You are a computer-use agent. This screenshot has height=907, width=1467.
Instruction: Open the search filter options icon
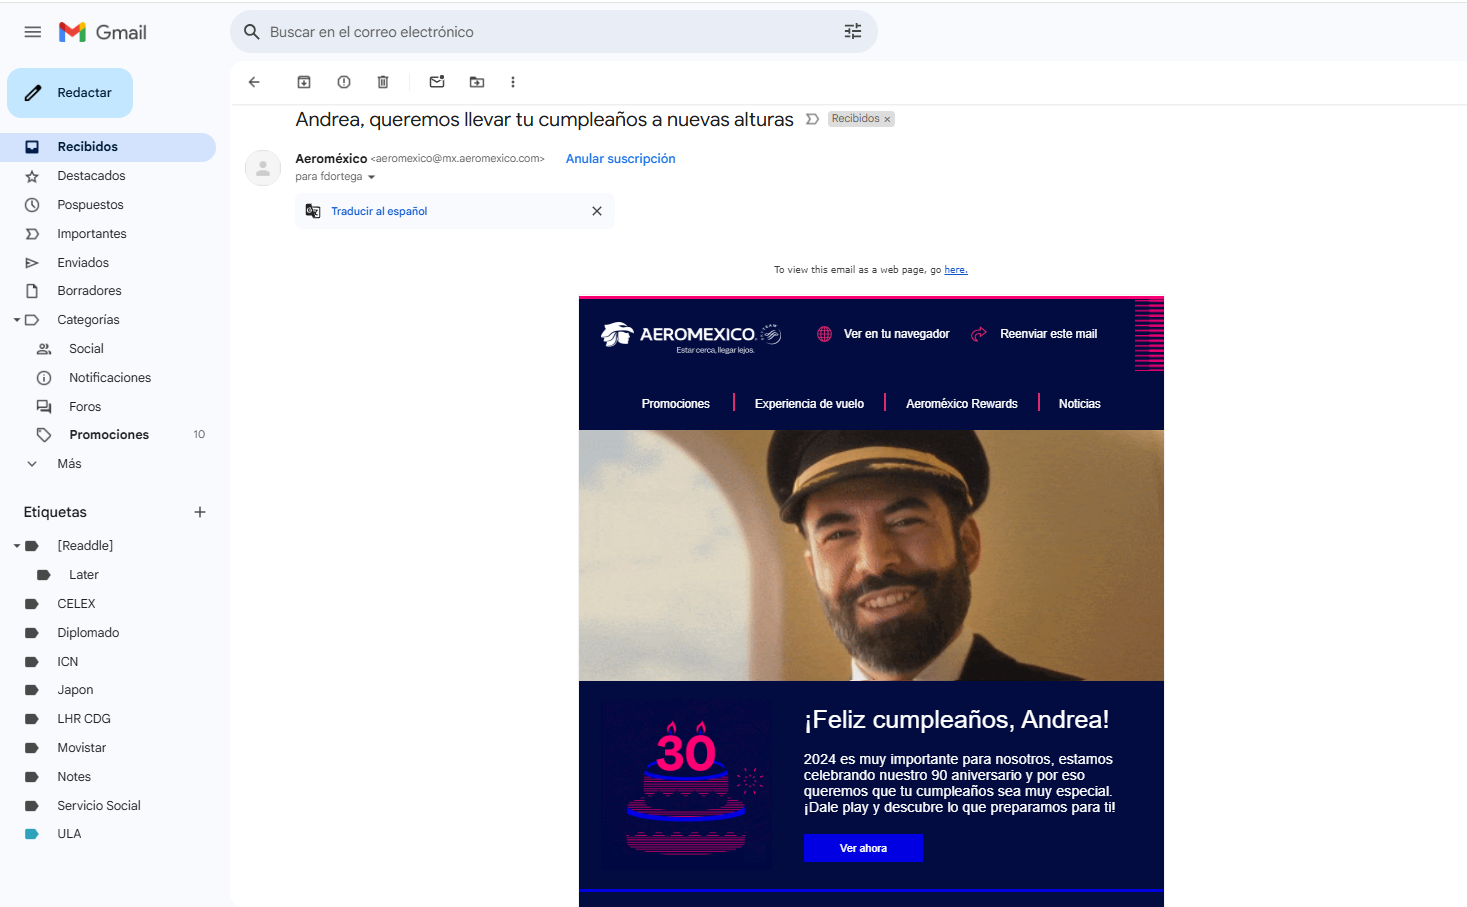[x=853, y=32]
